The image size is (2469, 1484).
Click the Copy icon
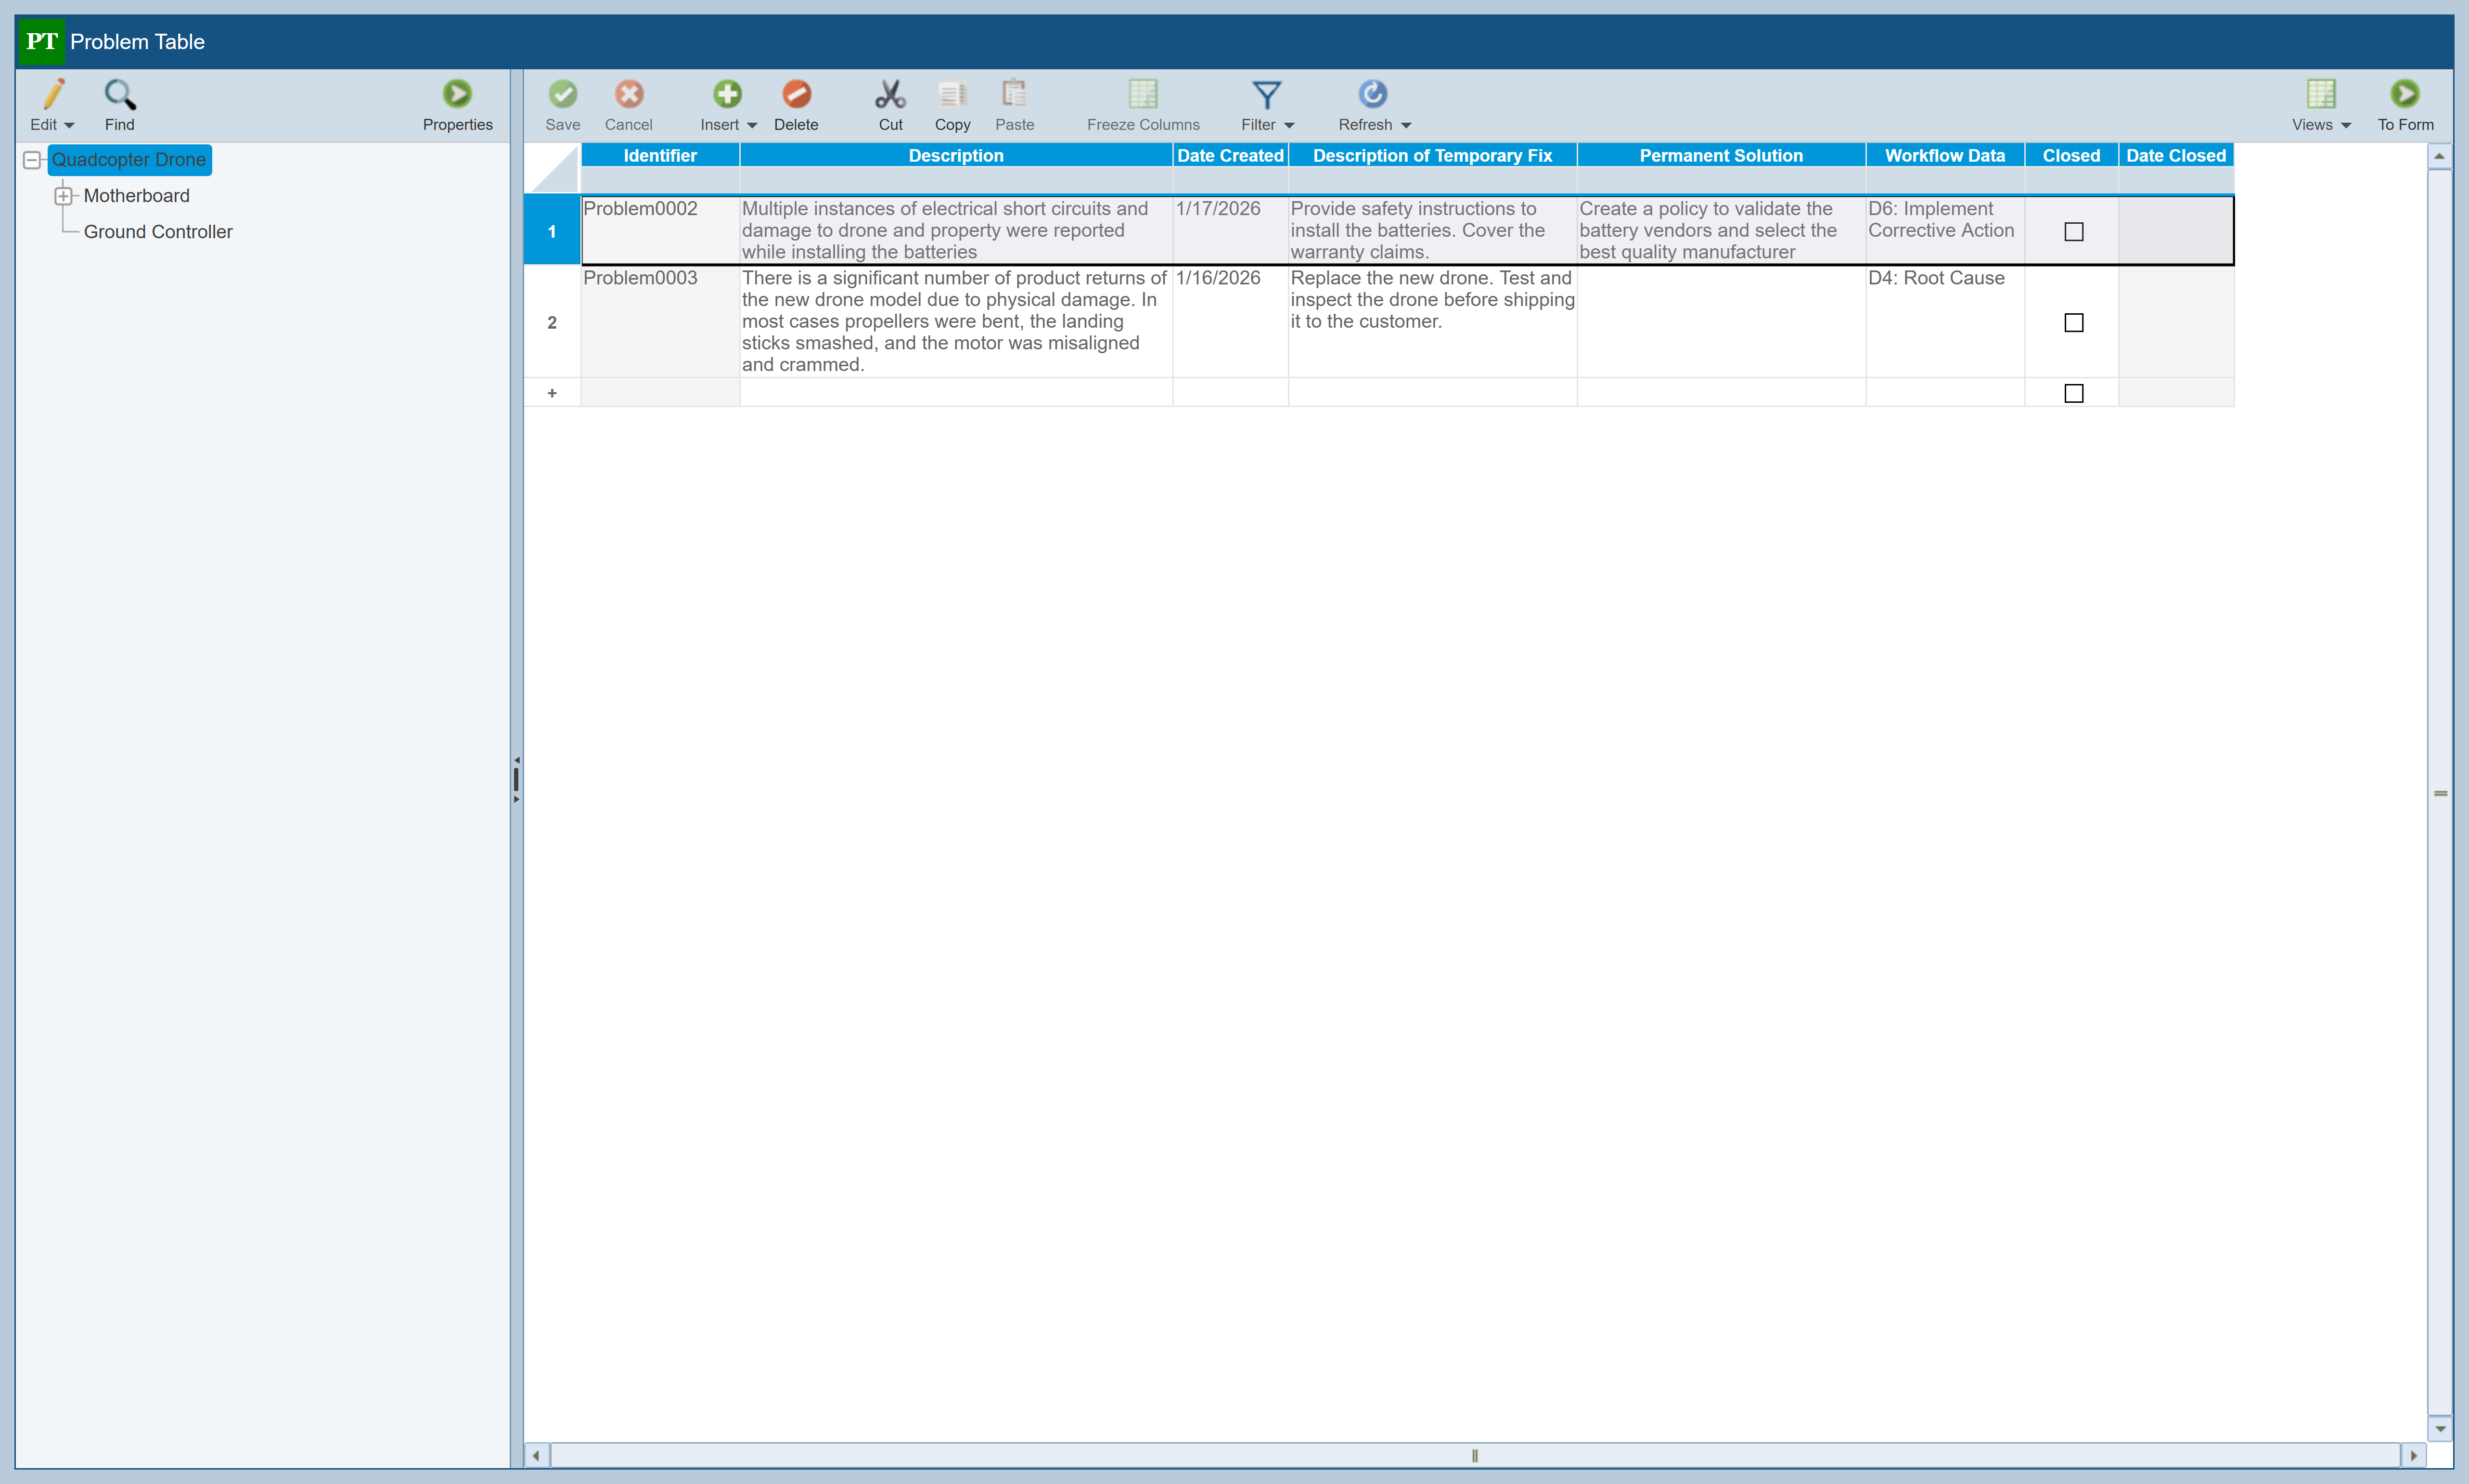click(x=952, y=95)
